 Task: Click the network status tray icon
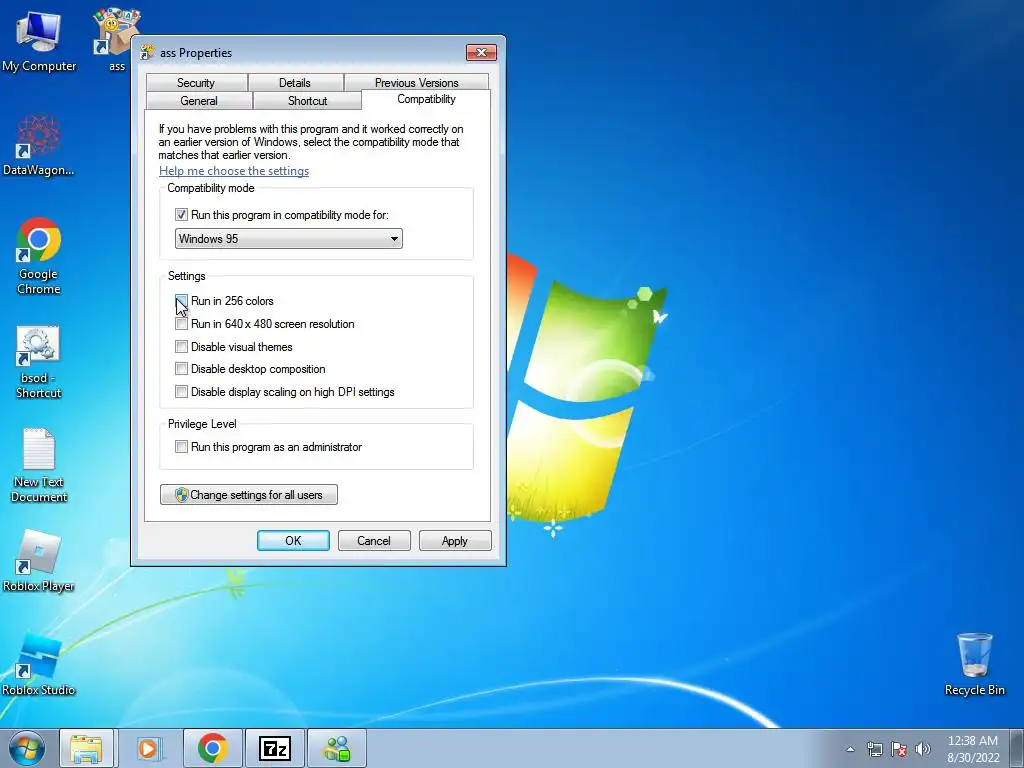point(874,749)
